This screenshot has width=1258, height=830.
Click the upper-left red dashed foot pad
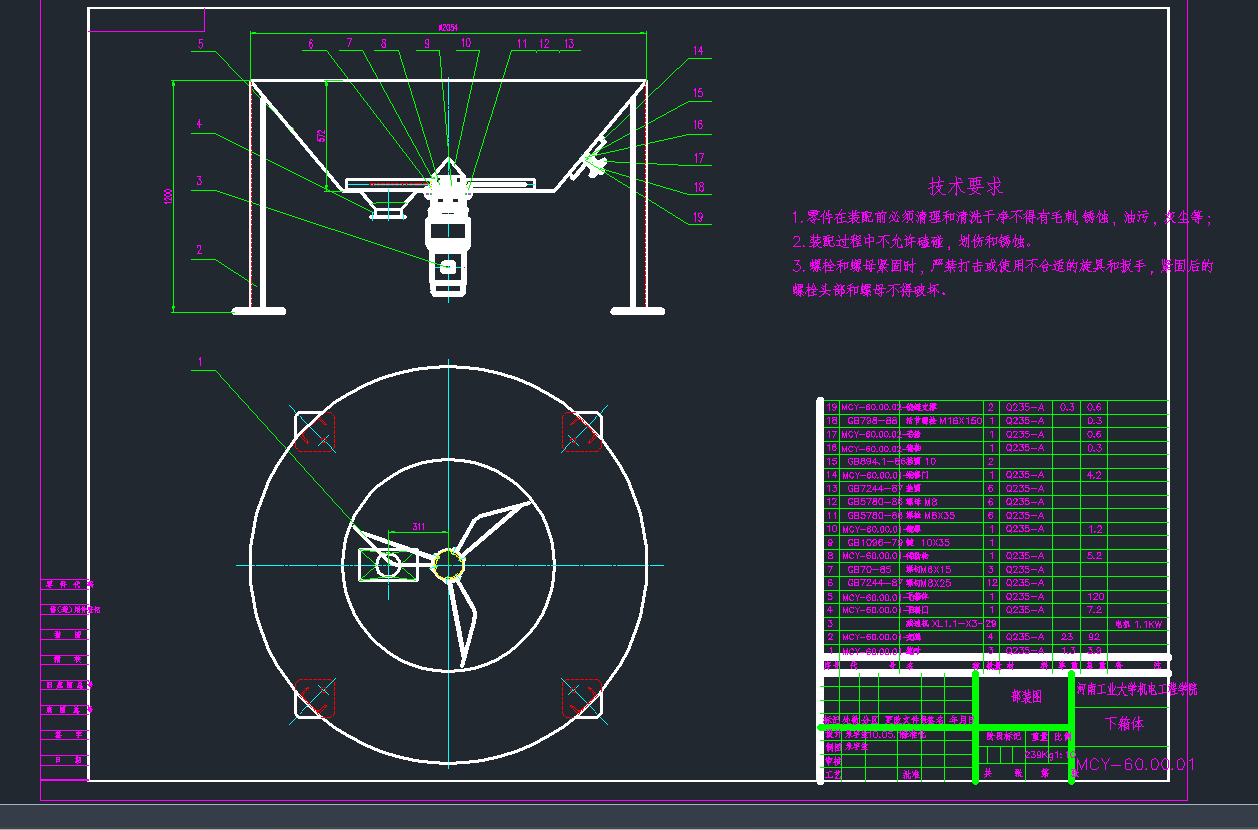pos(314,432)
